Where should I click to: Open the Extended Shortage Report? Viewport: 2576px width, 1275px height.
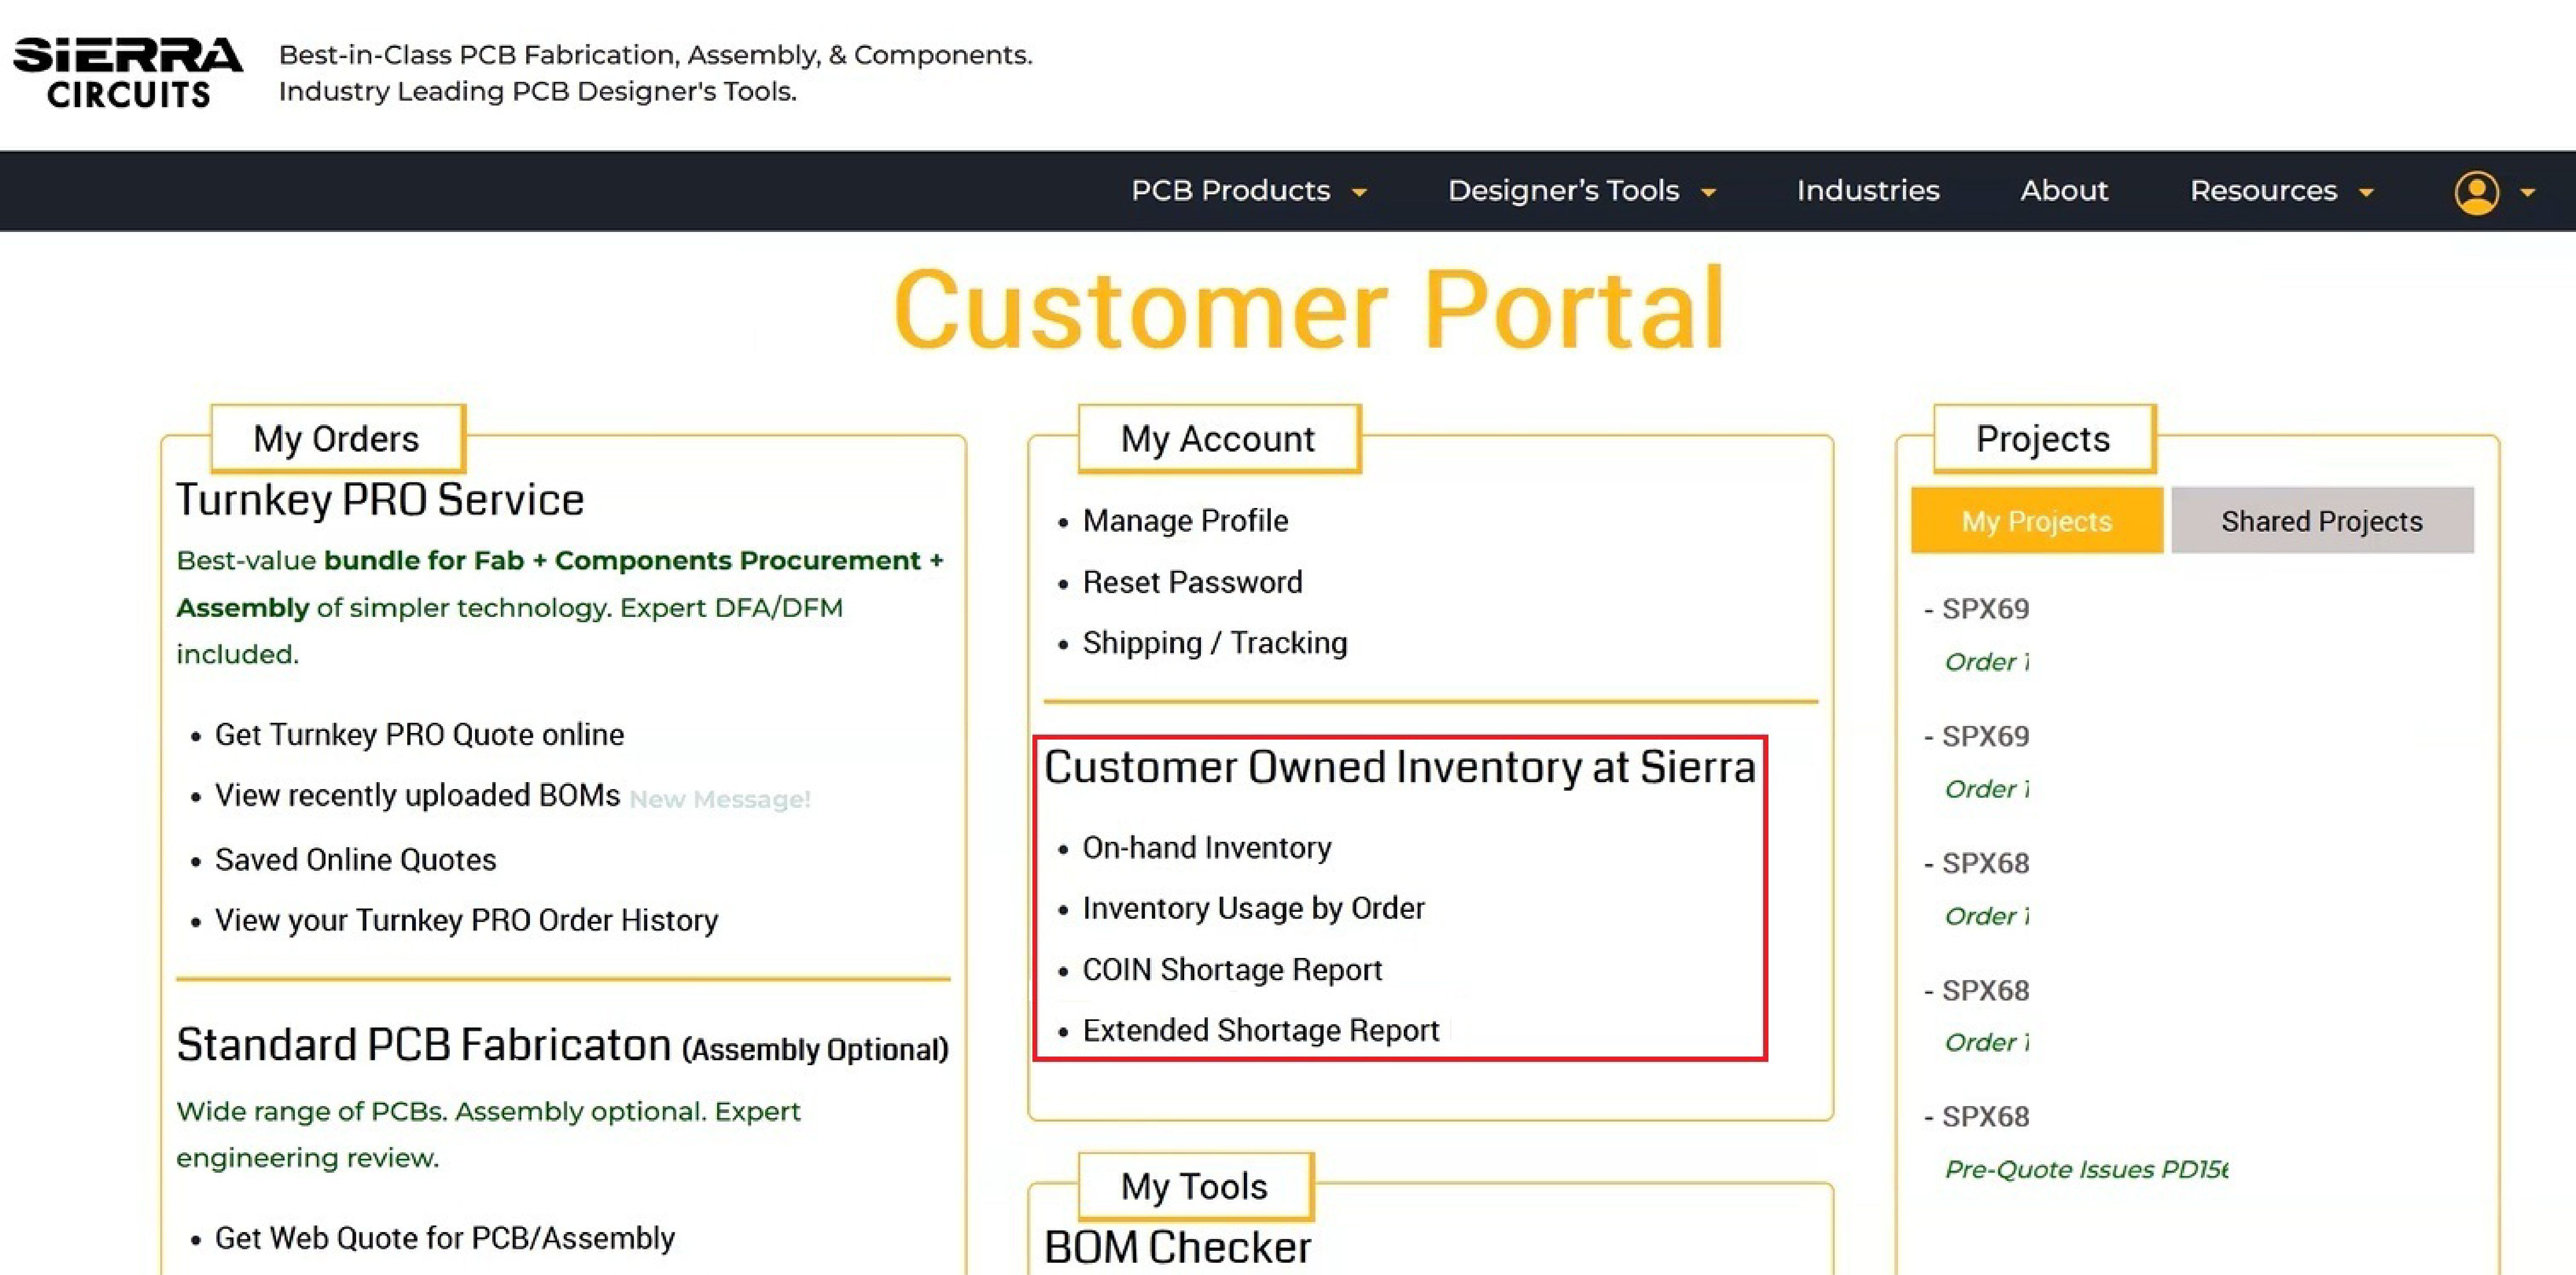point(1261,1030)
